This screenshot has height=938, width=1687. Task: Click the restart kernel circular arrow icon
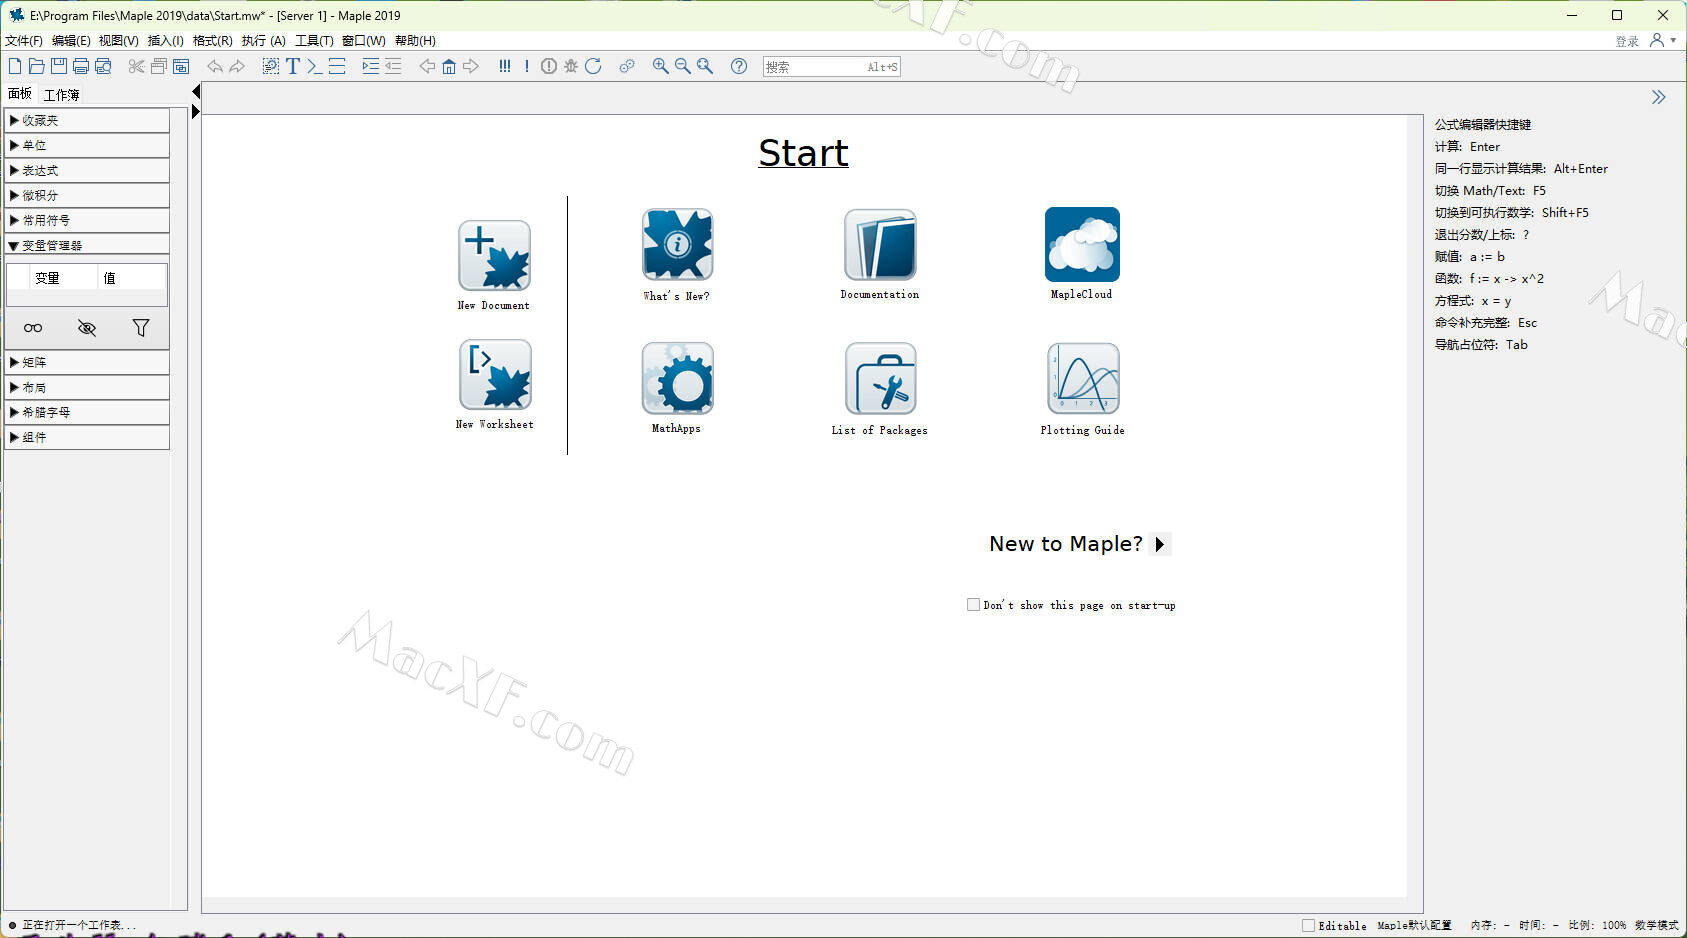click(593, 67)
